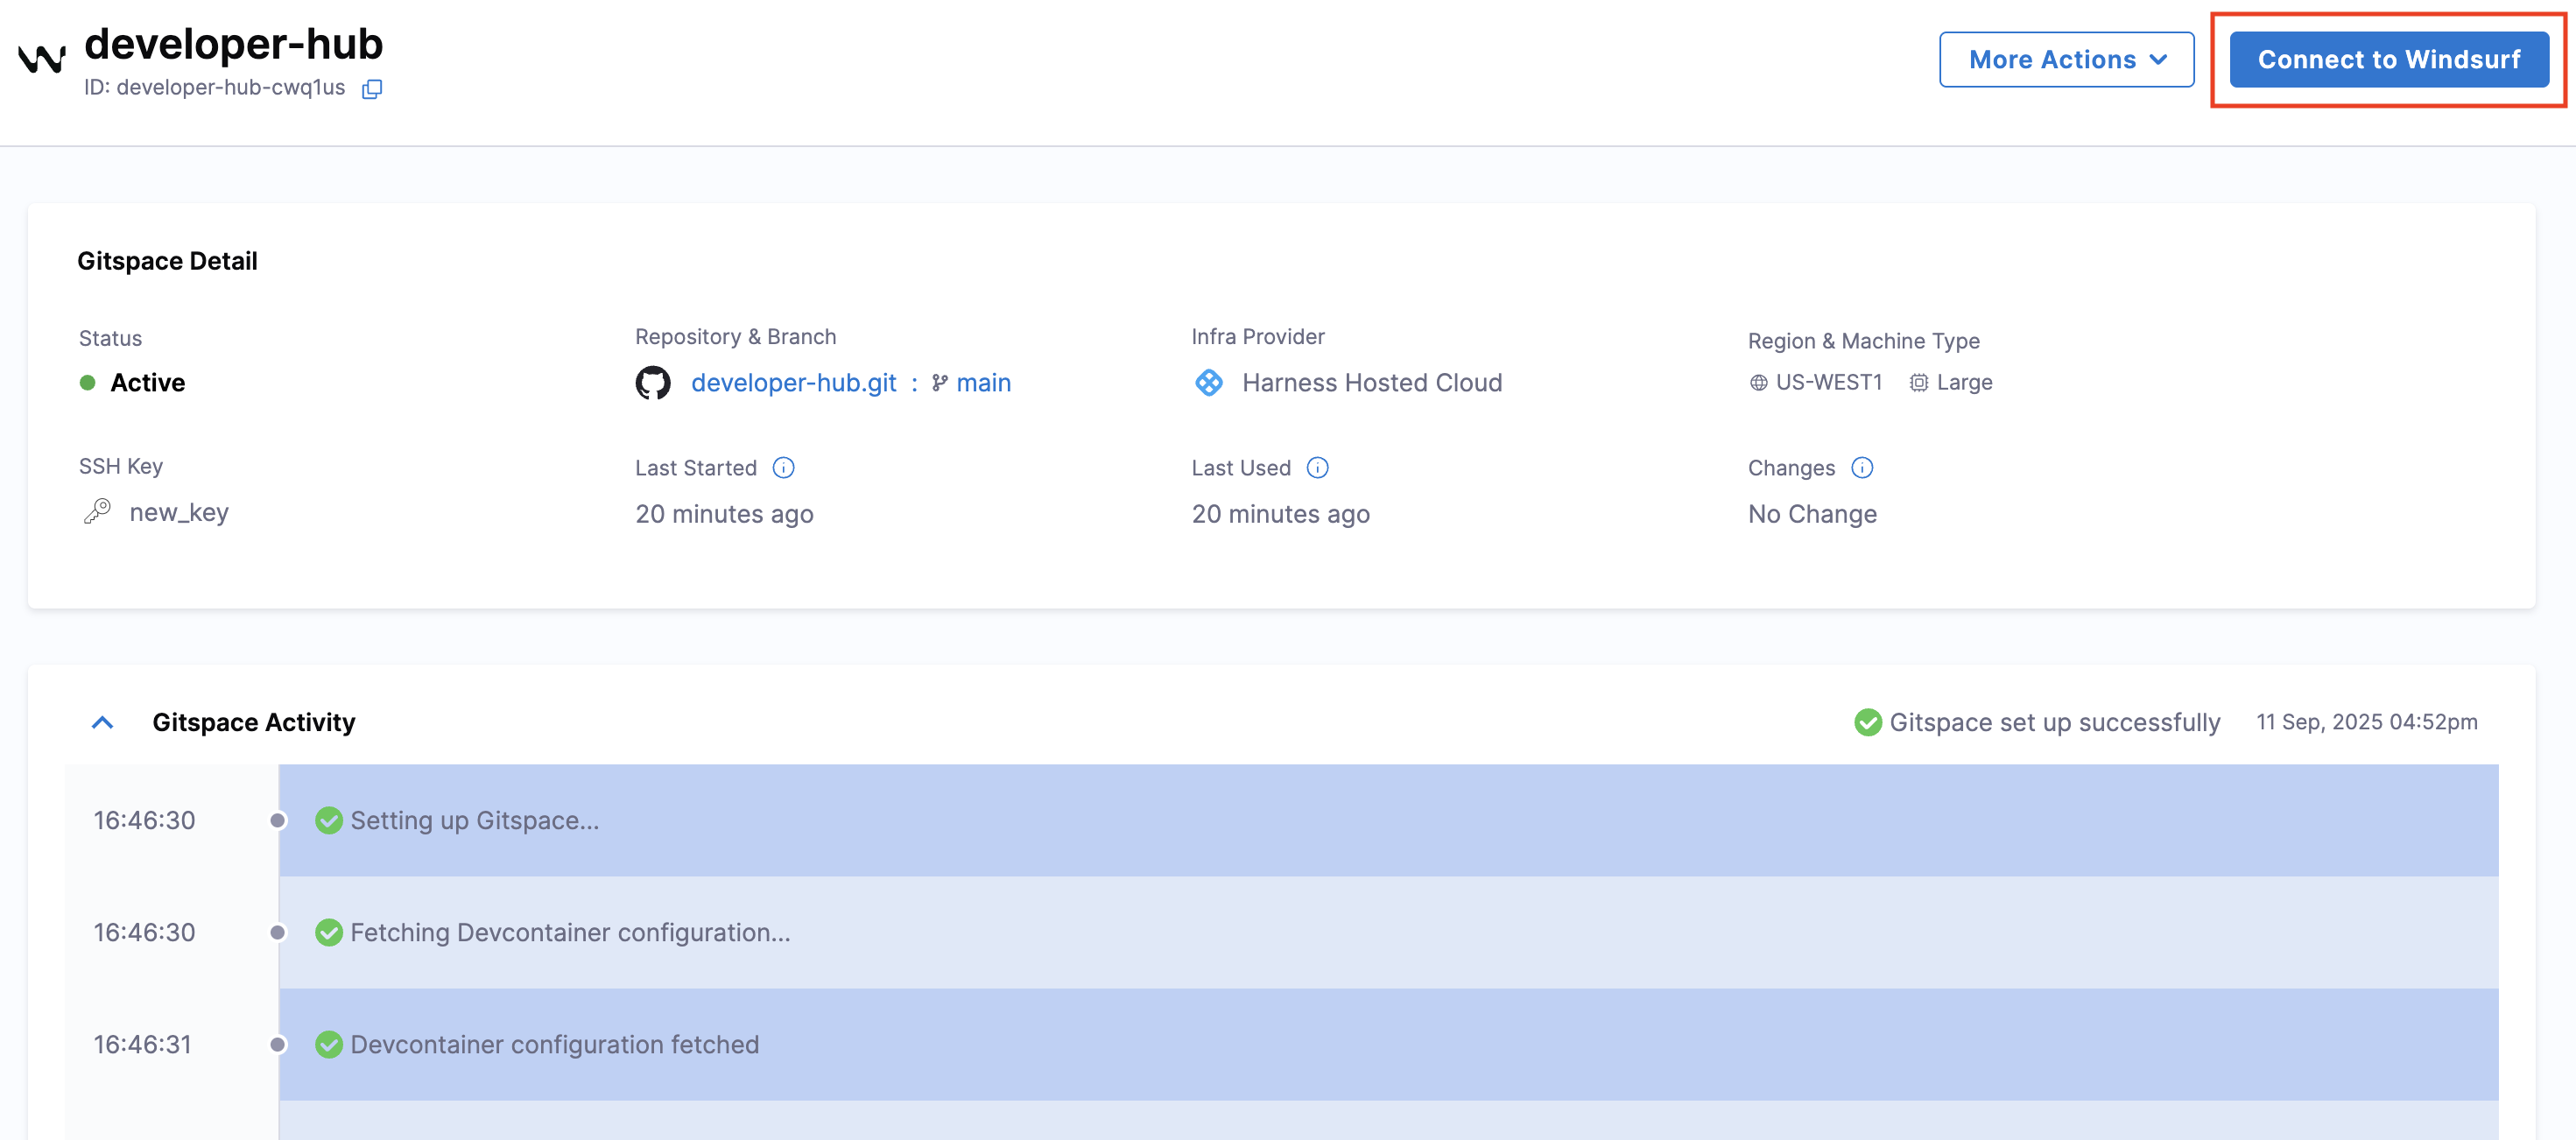Click the Harness Hosted Cloud icon

coord(1209,383)
